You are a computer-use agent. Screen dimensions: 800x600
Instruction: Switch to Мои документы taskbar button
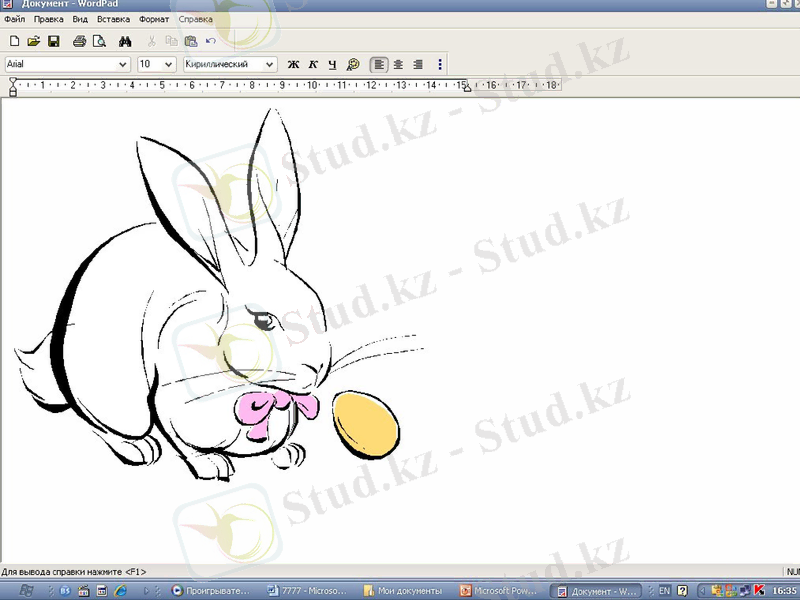tap(404, 591)
